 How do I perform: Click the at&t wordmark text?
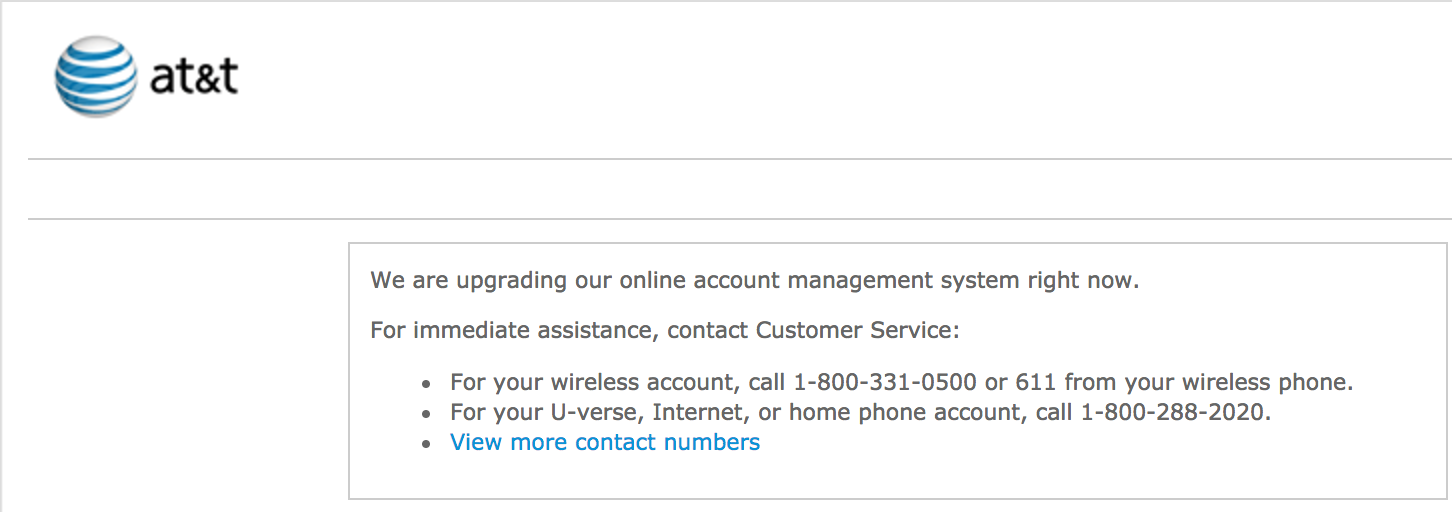point(194,77)
